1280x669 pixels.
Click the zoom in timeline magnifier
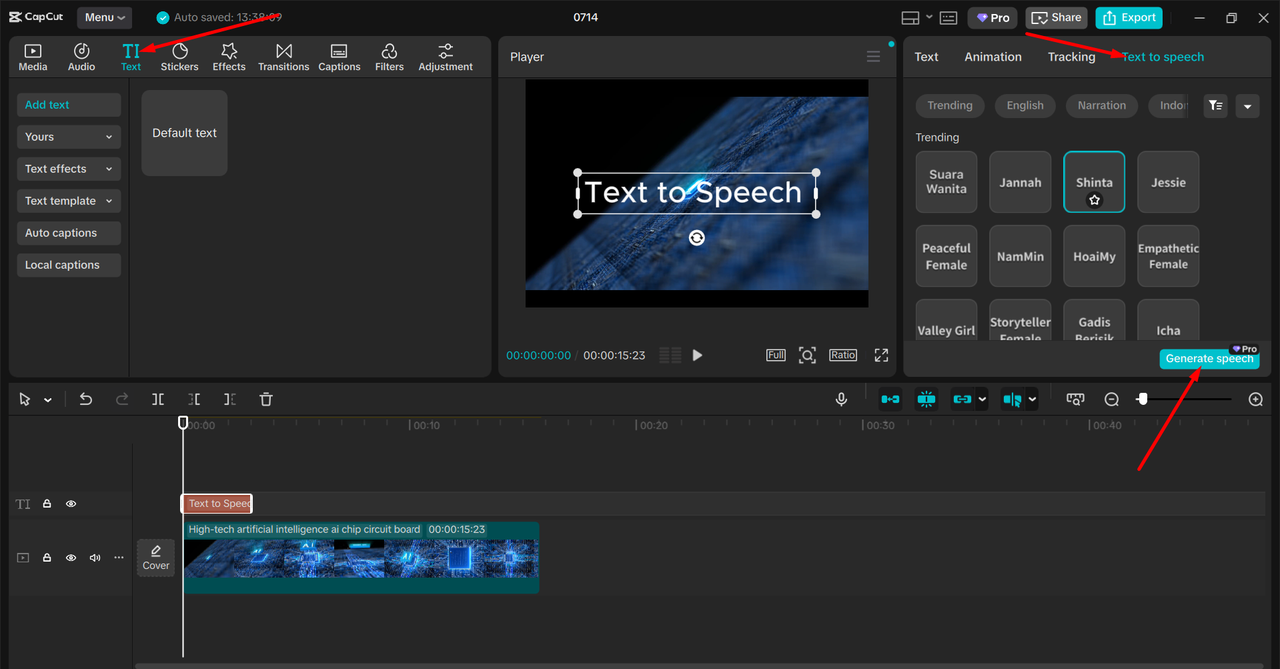1256,399
